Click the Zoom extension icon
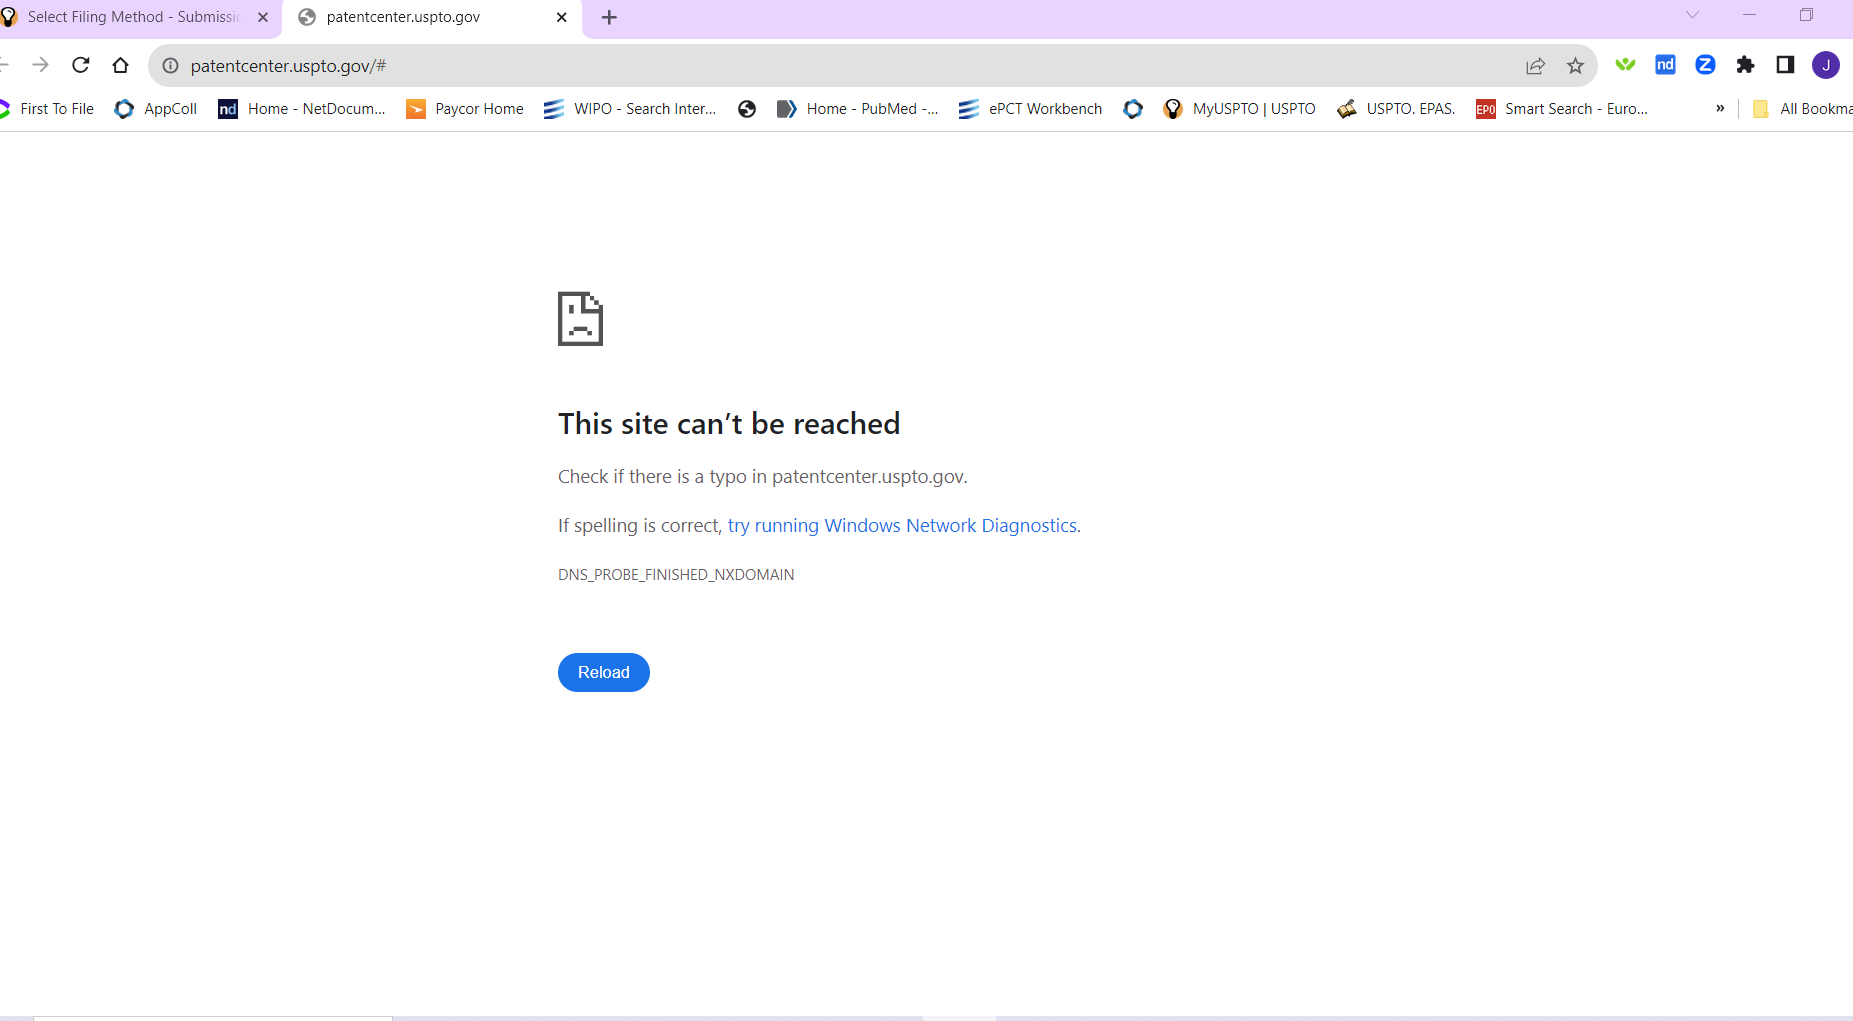Image resolution: width=1853 pixels, height=1021 pixels. tap(1705, 65)
